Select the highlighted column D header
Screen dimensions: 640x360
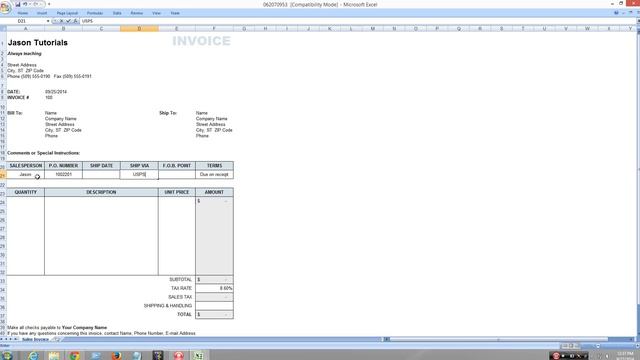[x=139, y=29]
